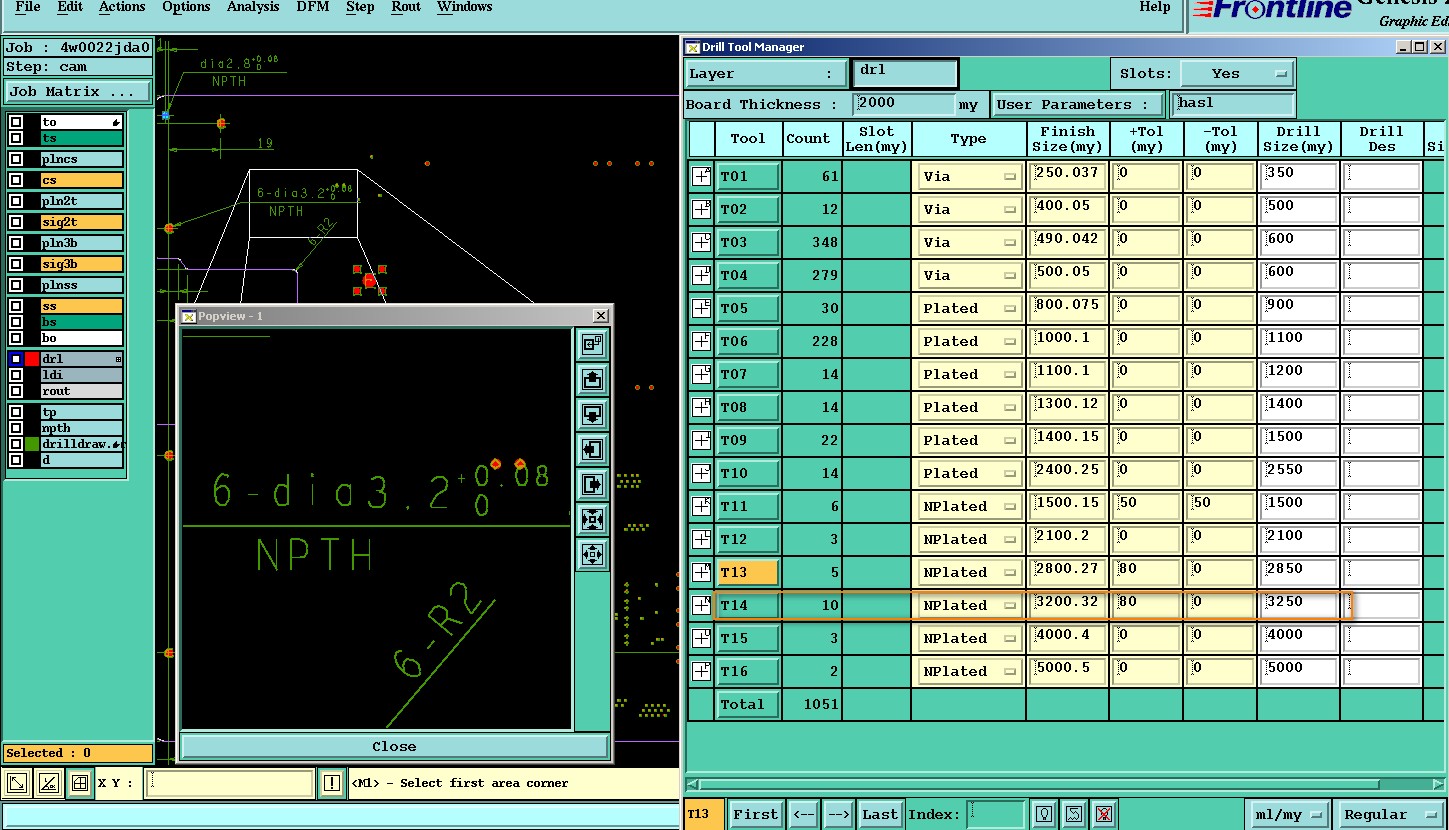Toggle the checkbox for layer ss
This screenshot has height=830, width=1449.
[16, 306]
